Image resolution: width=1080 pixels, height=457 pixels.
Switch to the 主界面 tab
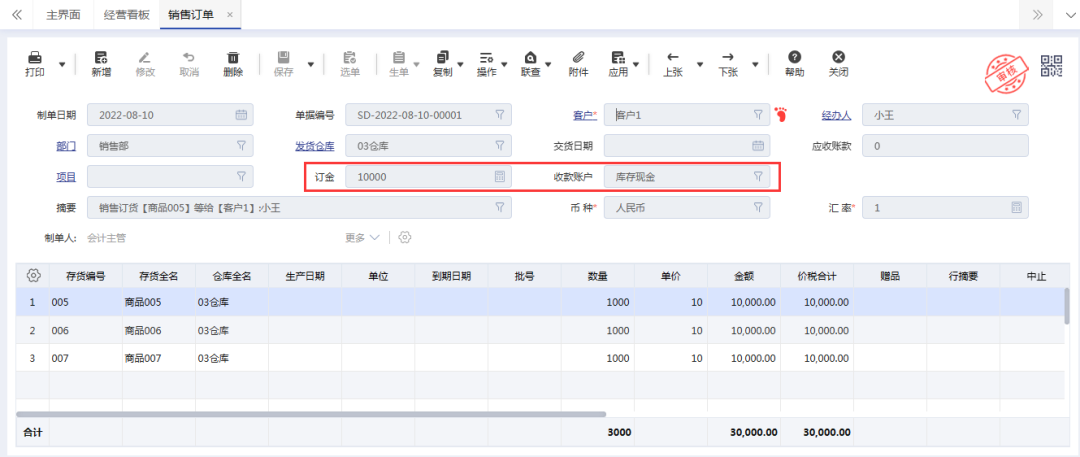pyautogui.click(x=62, y=15)
